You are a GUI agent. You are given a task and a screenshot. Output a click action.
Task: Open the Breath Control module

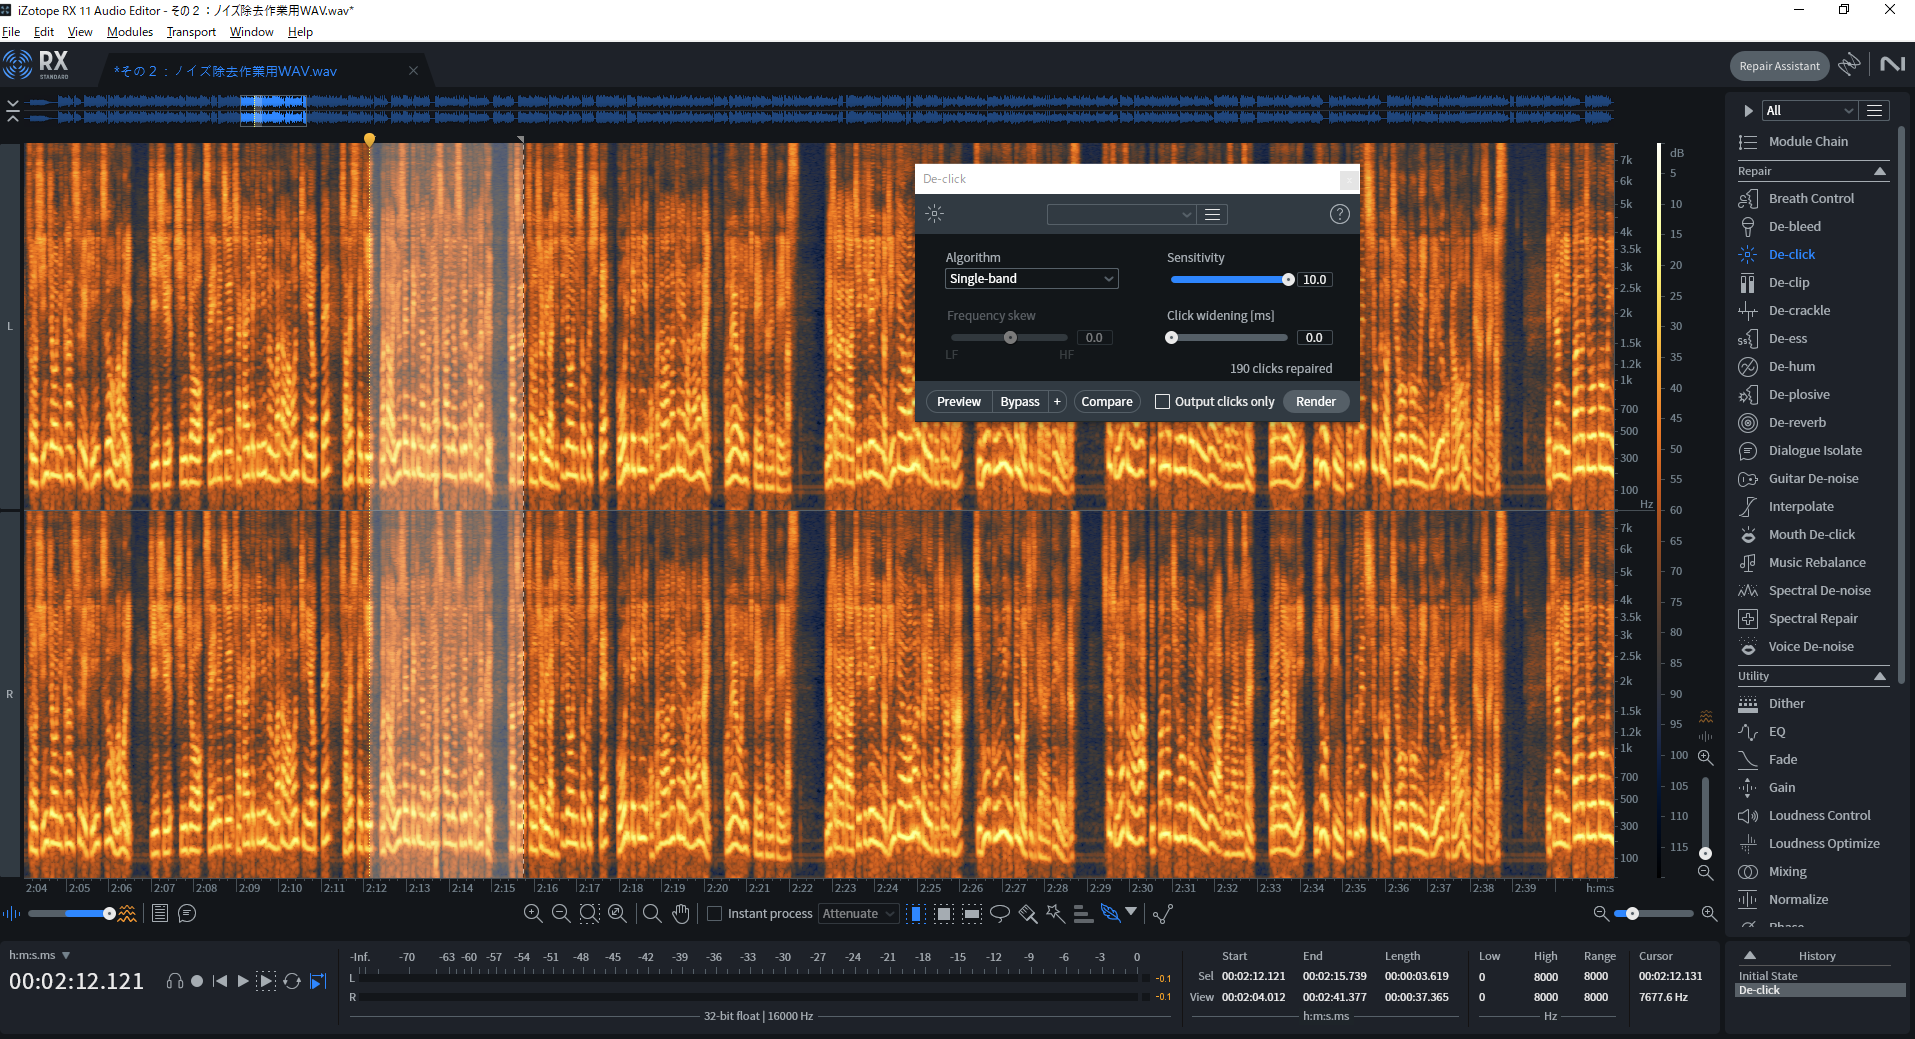click(x=1811, y=198)
